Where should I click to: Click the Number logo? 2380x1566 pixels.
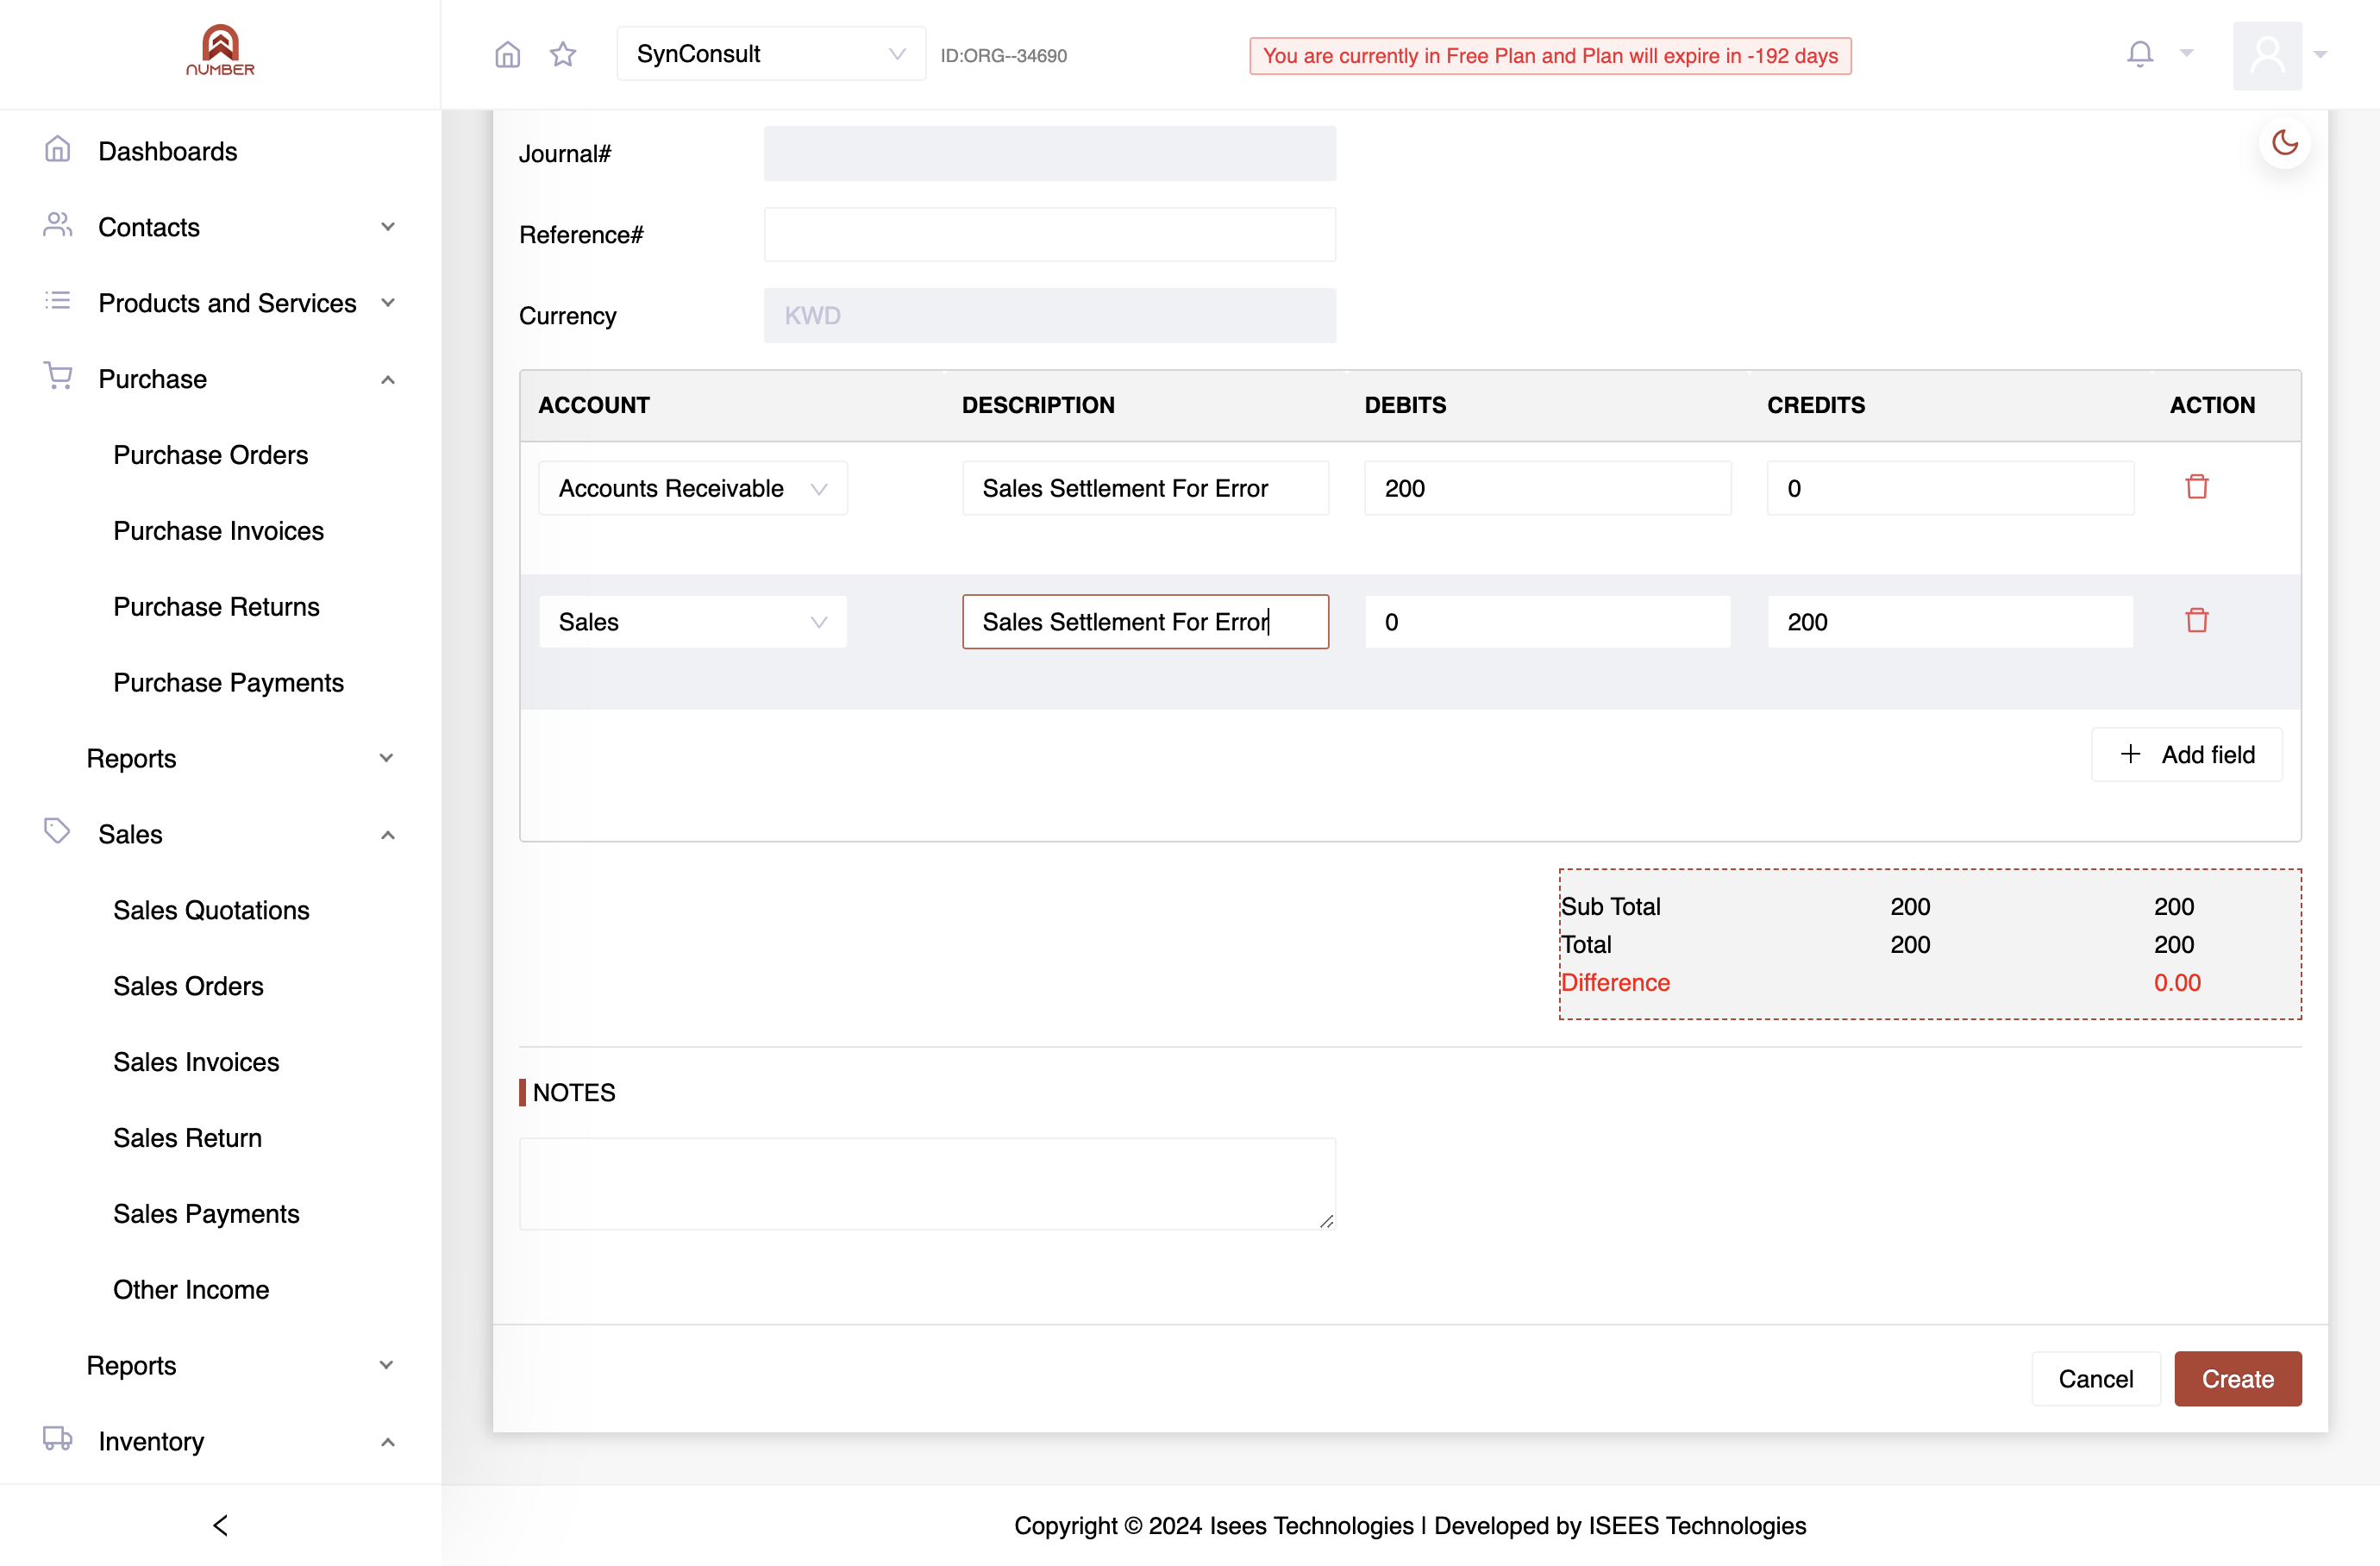coord(220,50)
